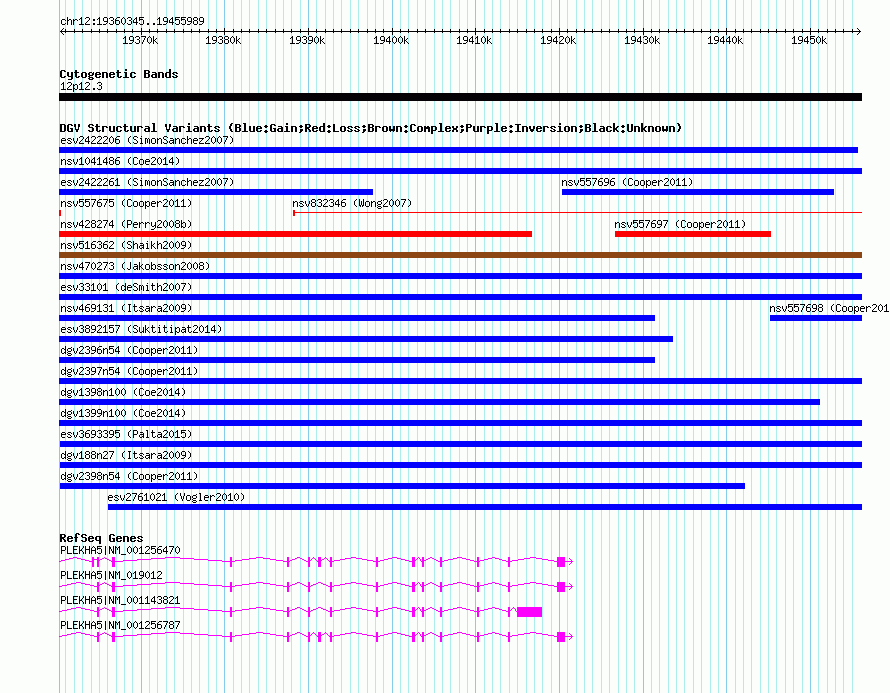This screenshot has height=693, width=890.
Task: Click the red bar under nsv557697
Action: click(x=692, y=234)
